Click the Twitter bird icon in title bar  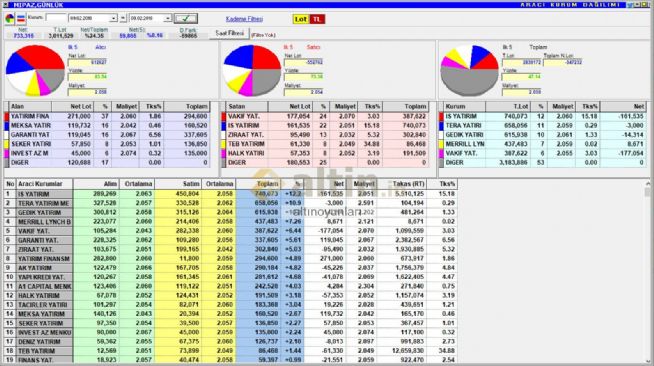(630, 5)
